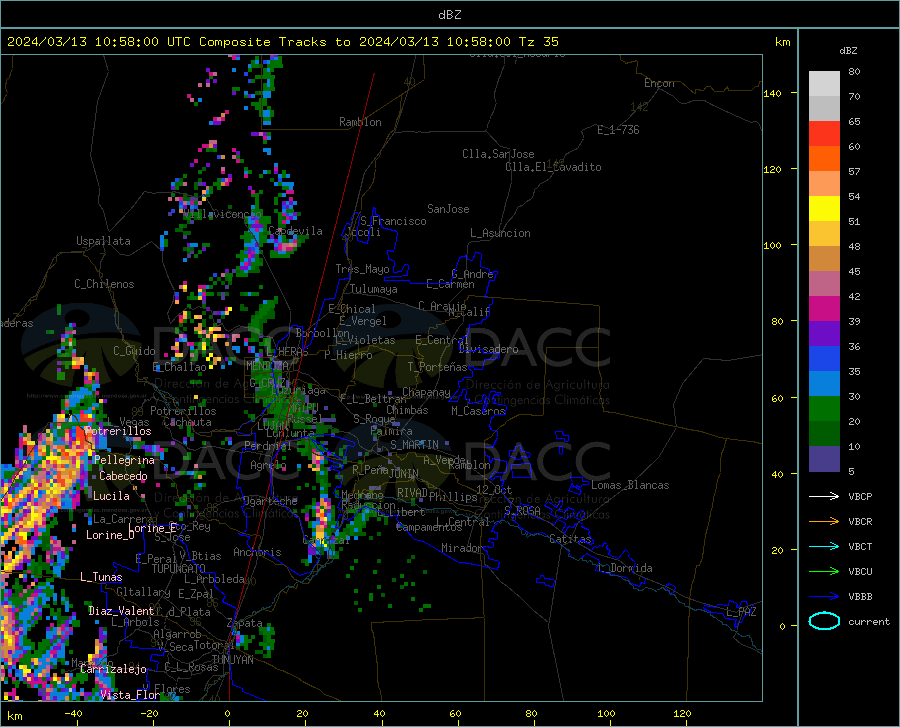The width and height of the screenshot is (900, 727).
Task: Click the 'Zapata' map label
Action: [x=245, y=623]
